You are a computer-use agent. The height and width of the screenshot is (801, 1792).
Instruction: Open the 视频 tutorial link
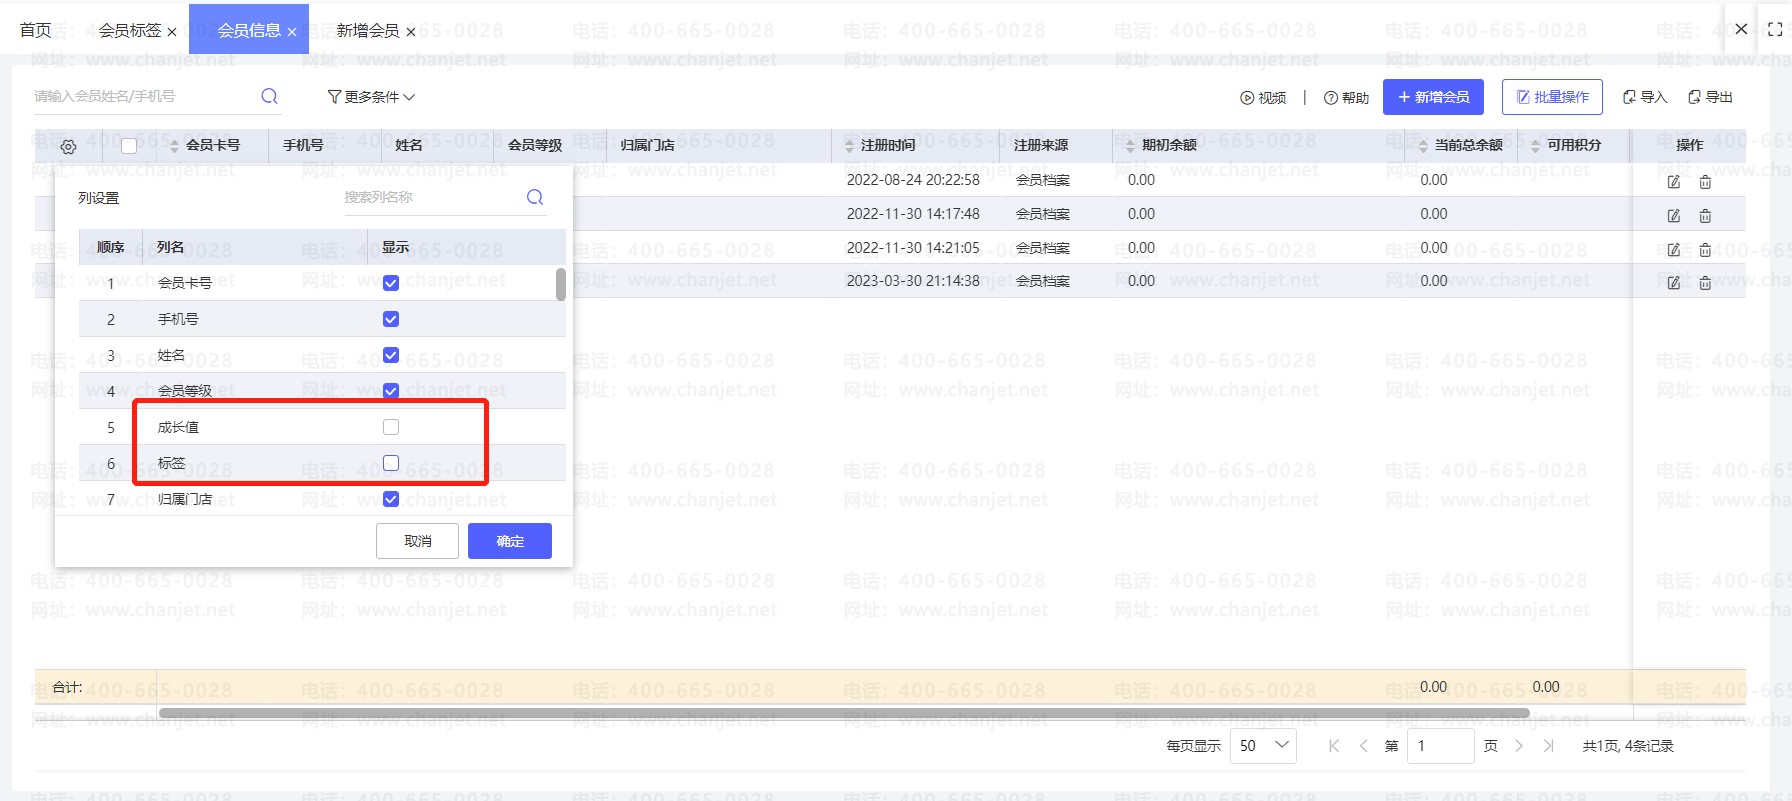pos(1263,98)
